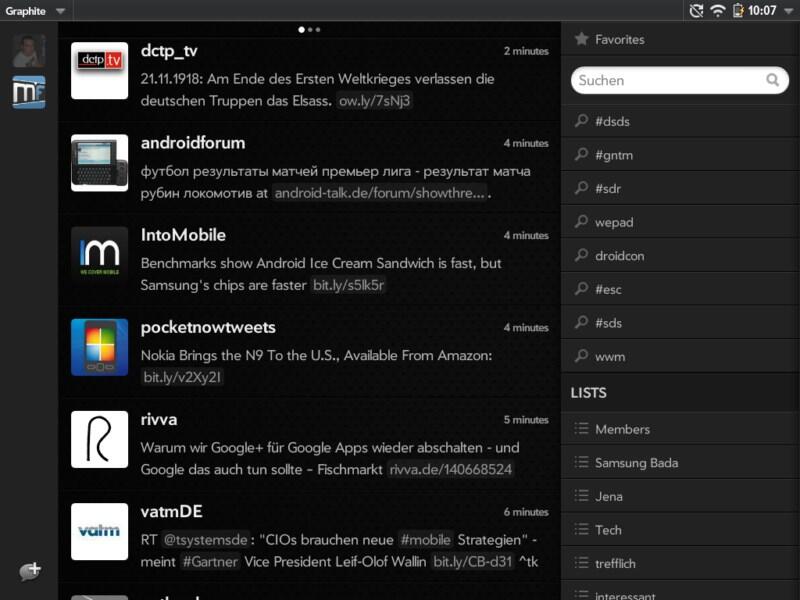Click the dctp_tv profile avatar
The image size is (800, 600).
coord(99,70)
